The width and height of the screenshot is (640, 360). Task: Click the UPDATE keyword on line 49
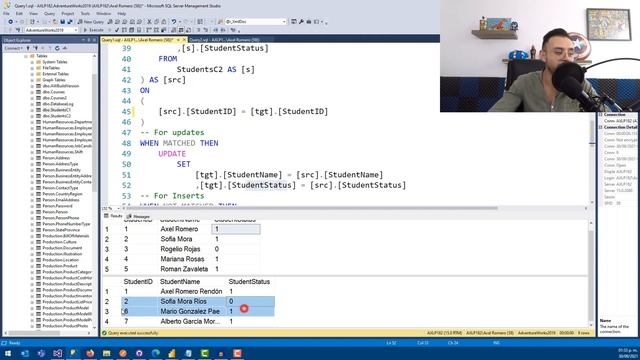tap(172, 154)
